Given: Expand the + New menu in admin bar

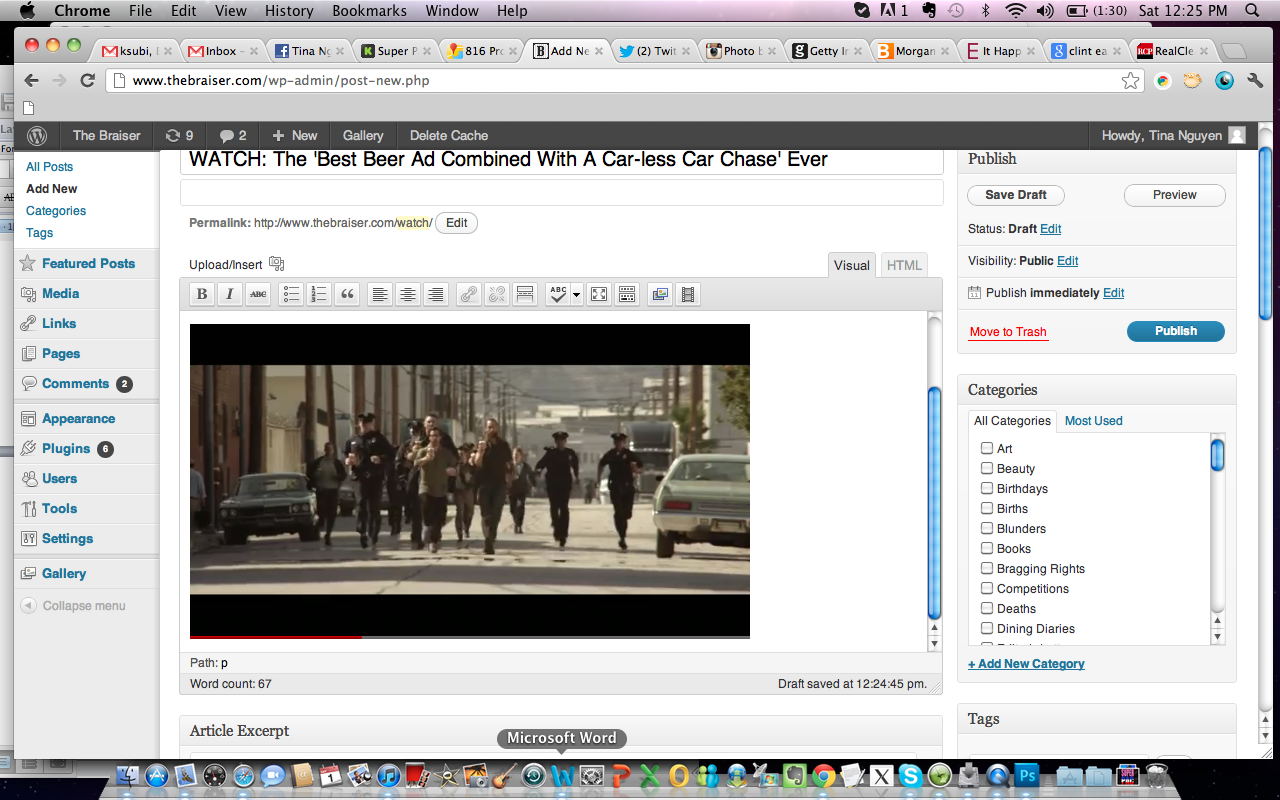Looking at the screenshot, I should pyautogui.click(x=295, y=135).
